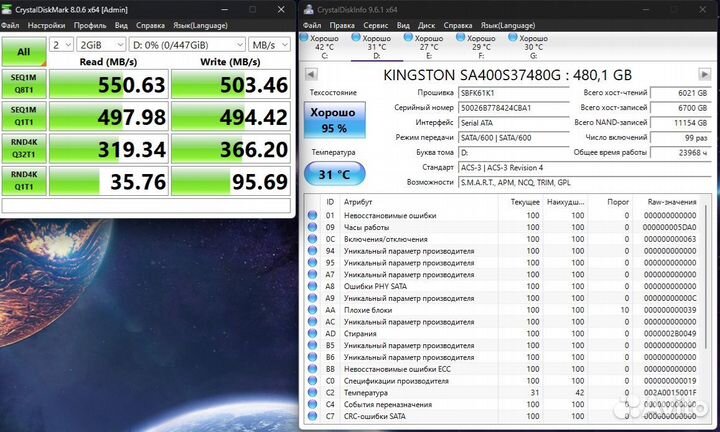Click the 31 °C temperature button
Screen dimensions: 720x432
coord(334,174)
